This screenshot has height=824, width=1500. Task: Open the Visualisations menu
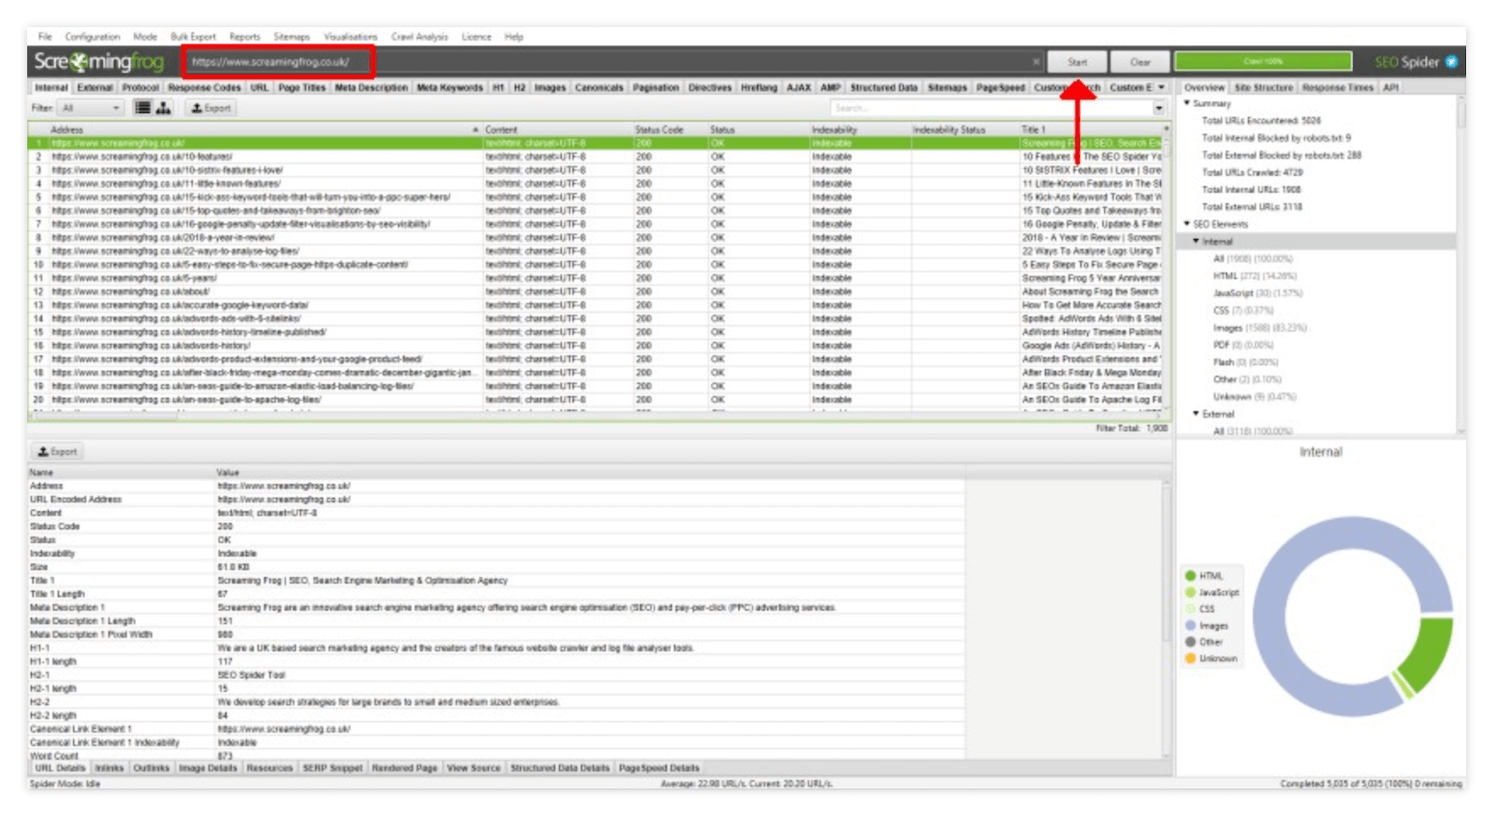(350, 37)
